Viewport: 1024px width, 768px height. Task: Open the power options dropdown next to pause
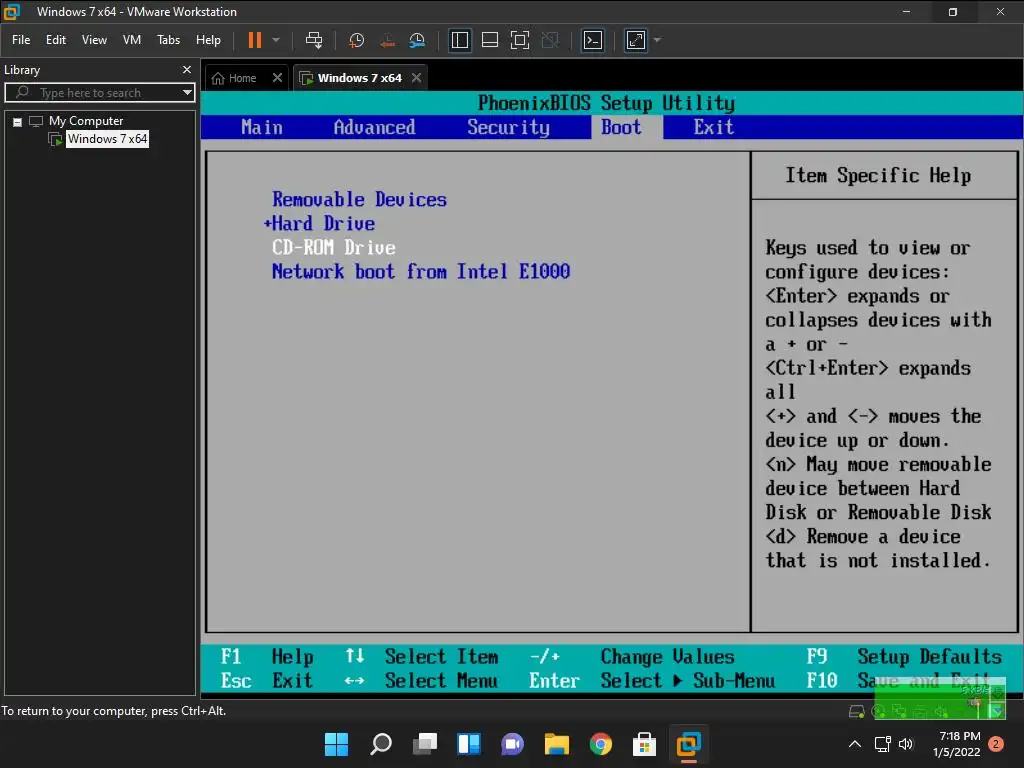tap(276, 40)
